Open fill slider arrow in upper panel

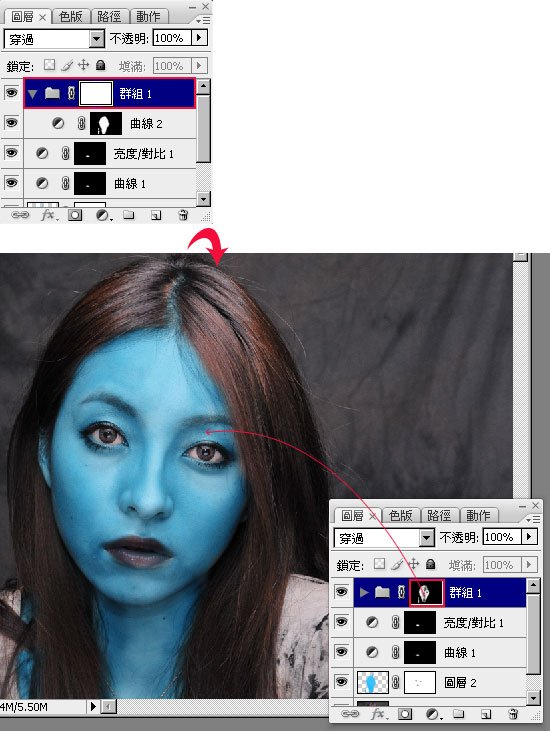coord(199,65)
